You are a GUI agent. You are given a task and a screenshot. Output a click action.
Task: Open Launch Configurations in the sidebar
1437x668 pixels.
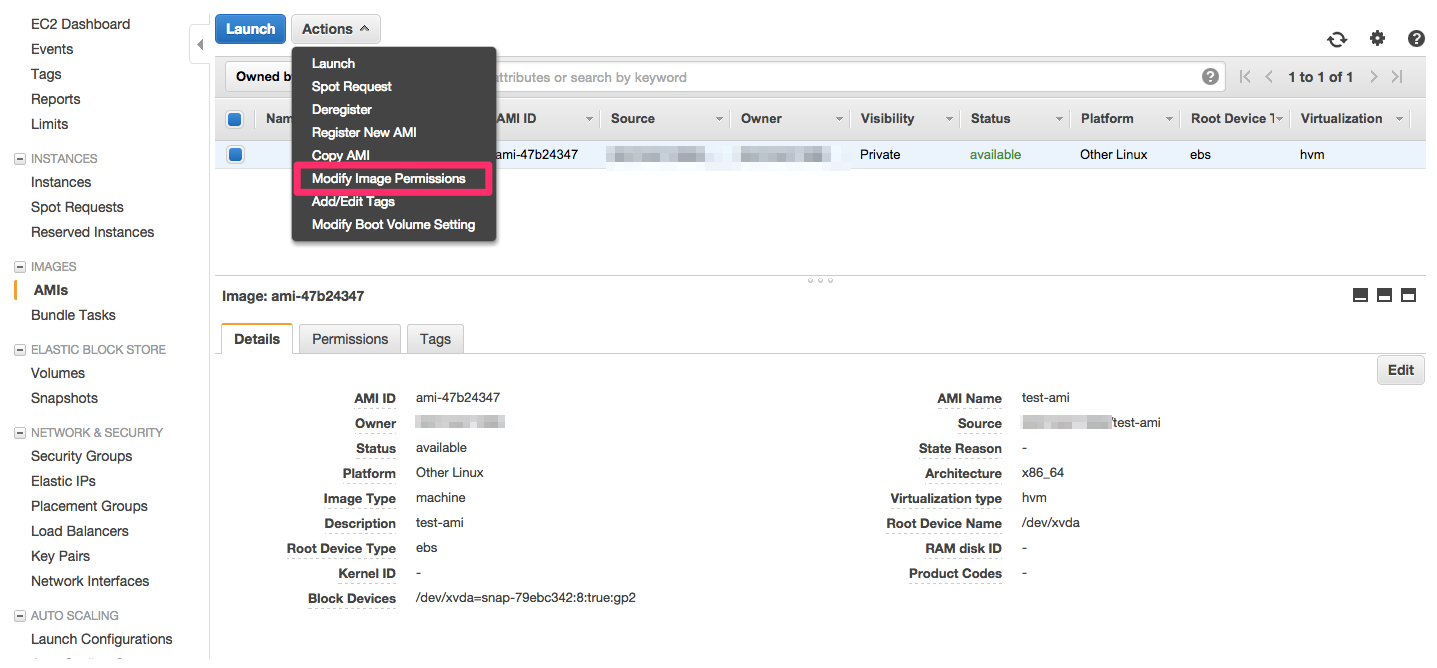click(102, 639)
